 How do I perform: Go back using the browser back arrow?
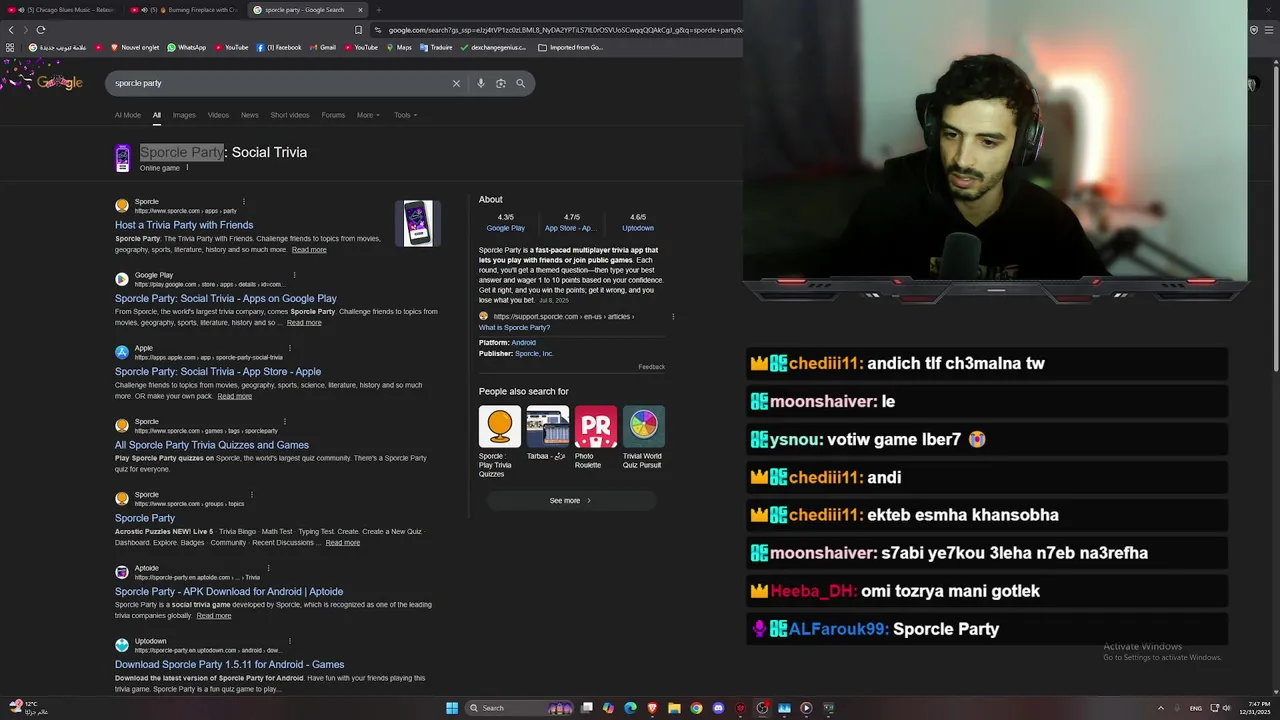(x=11, y=30)
